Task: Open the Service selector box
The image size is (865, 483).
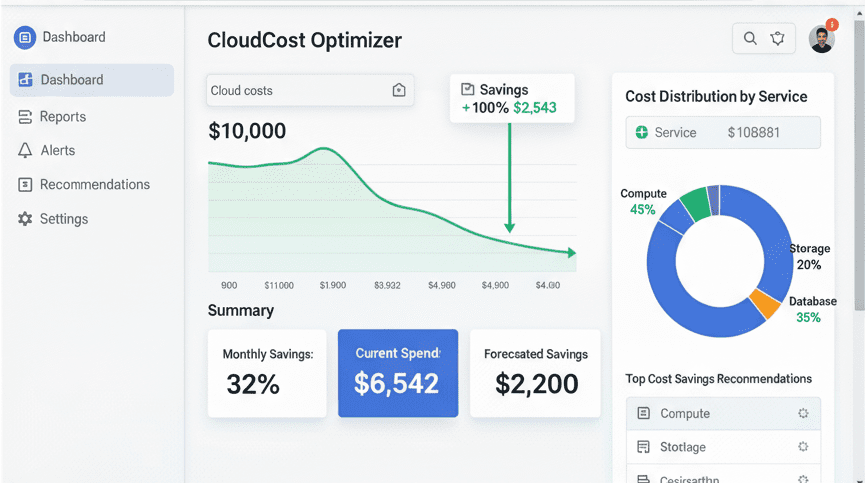Action: (x=723, y=132)
